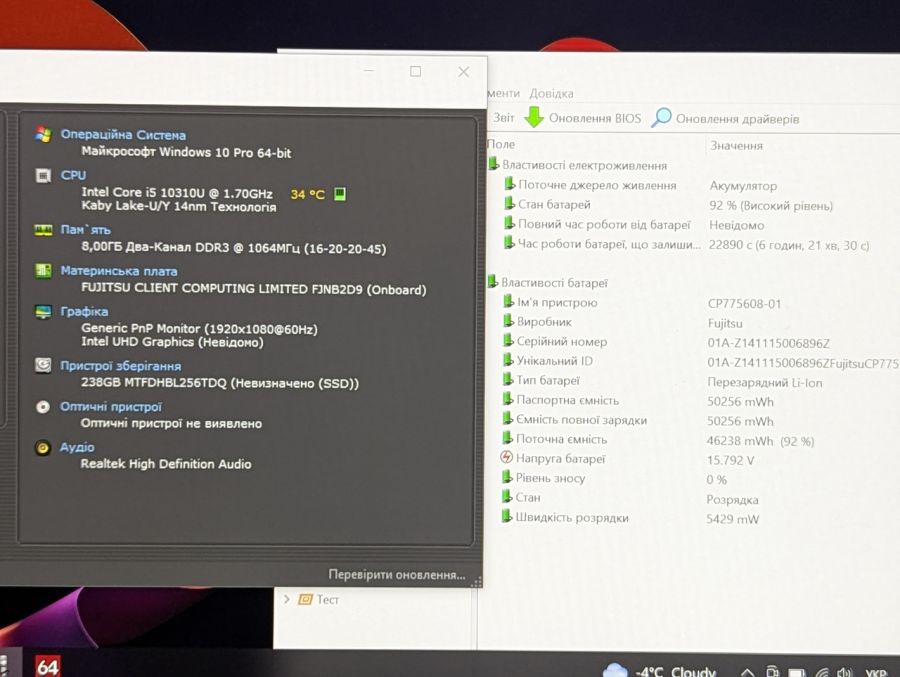Click the icon beside Властивості батареї heading

point(492,281)
